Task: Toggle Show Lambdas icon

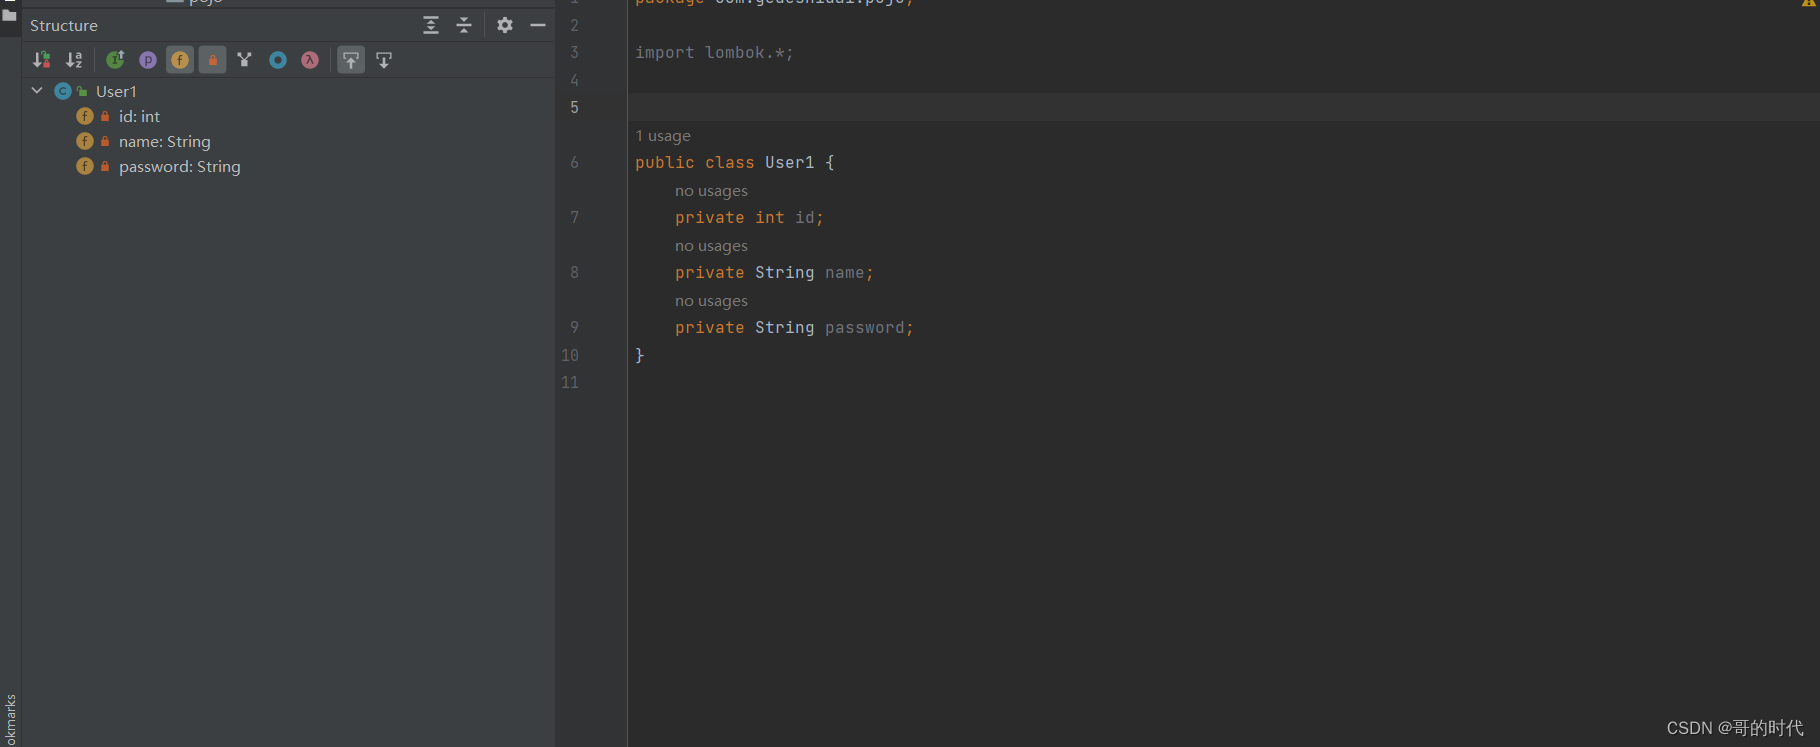Action: [x=310, y=60]
